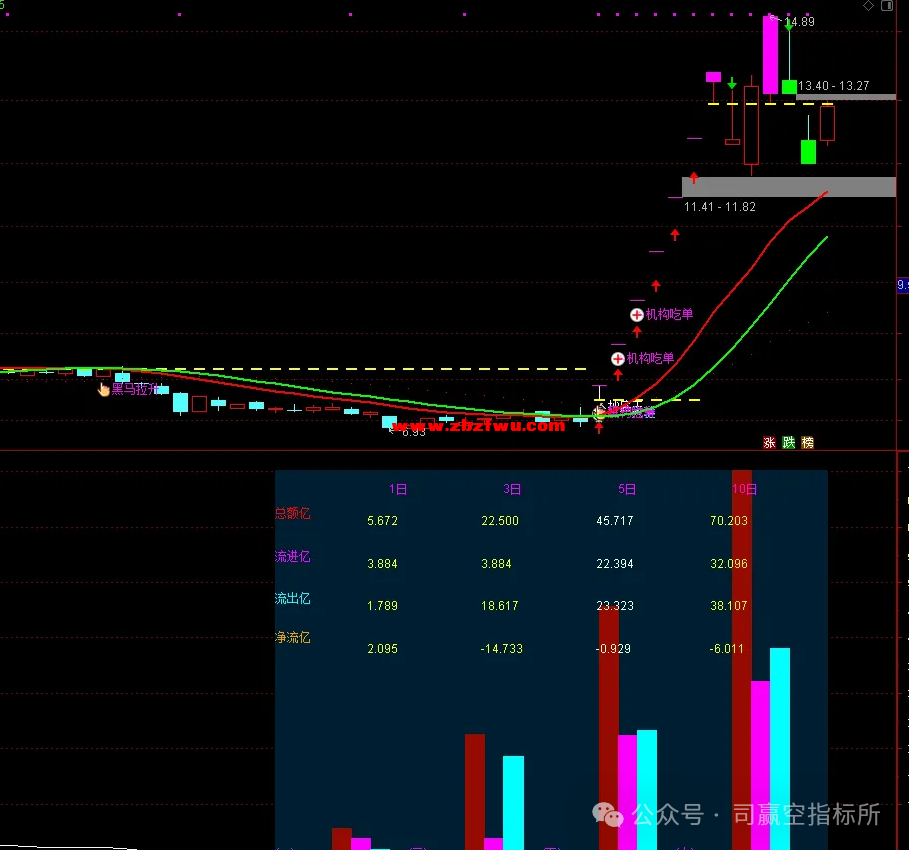Select the lower 机构吃单 signal label

coord(650,358)
